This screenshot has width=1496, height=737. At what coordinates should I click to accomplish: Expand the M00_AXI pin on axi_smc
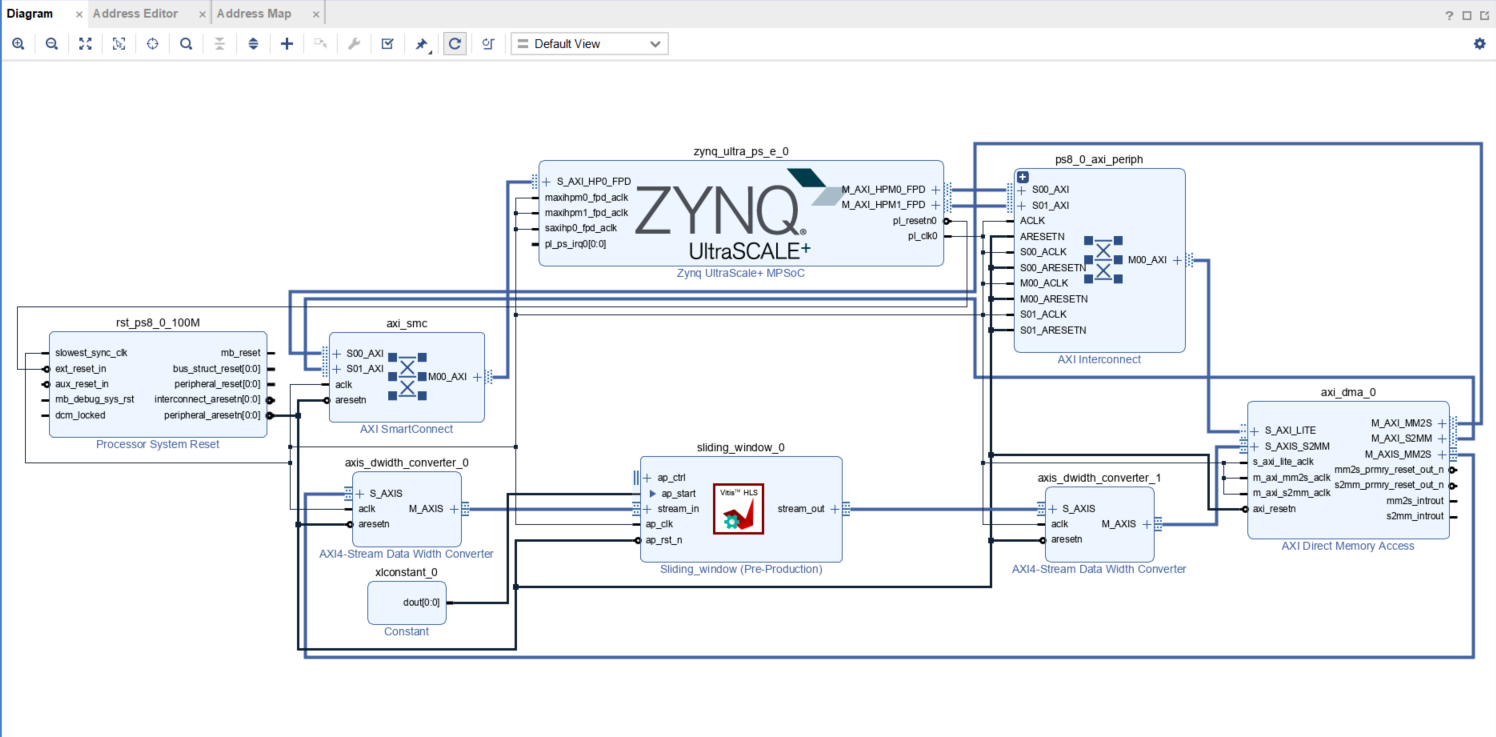click(x=477, y=377)
